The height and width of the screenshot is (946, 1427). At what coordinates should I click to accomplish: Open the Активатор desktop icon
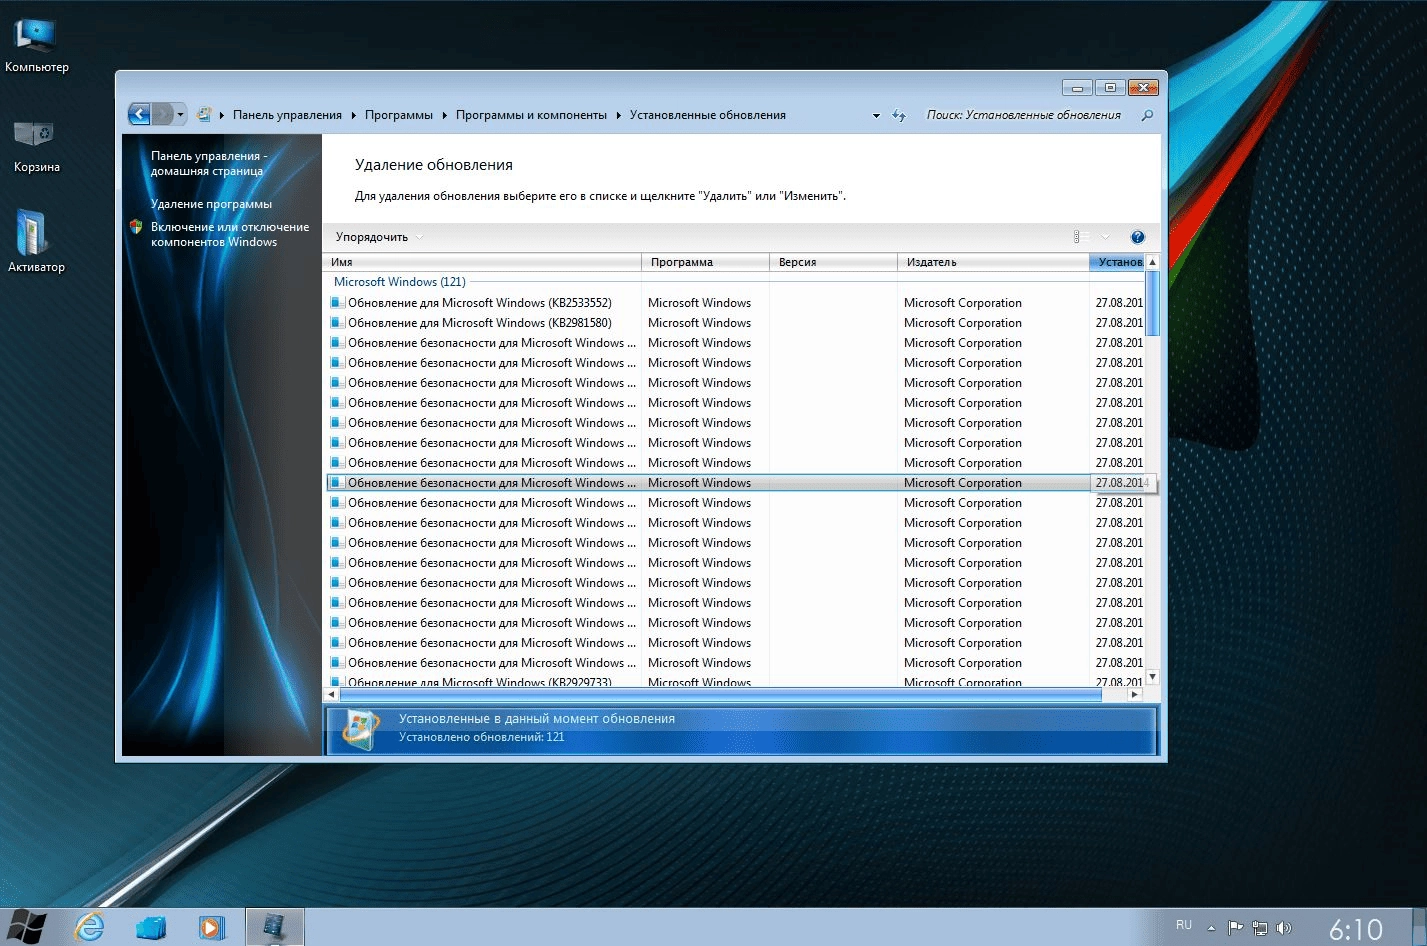(x=36, y=241)
